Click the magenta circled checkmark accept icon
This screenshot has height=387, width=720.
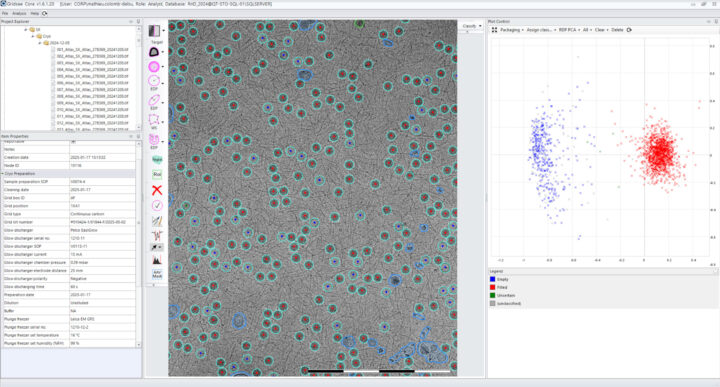click(157, 205)
